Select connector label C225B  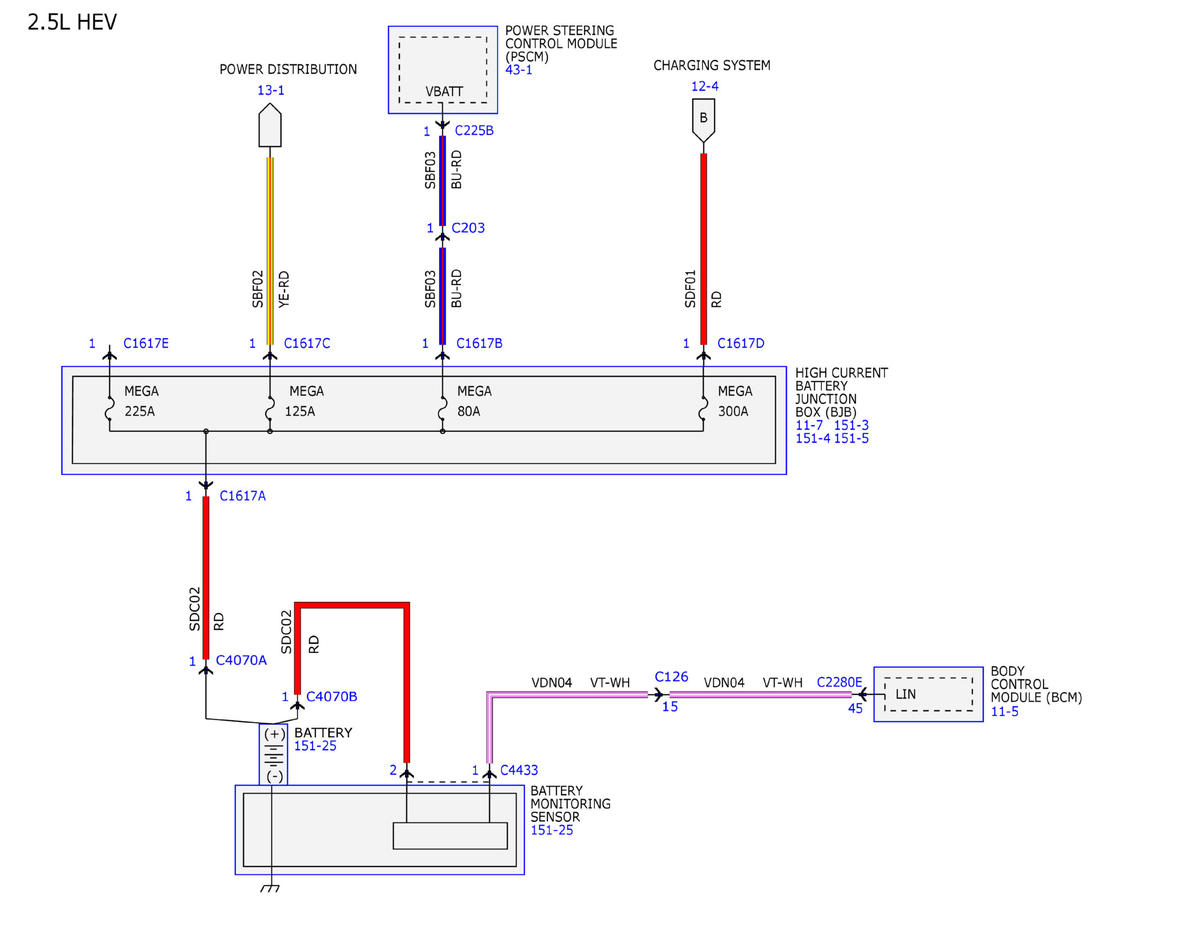click(x=474, y=130)
